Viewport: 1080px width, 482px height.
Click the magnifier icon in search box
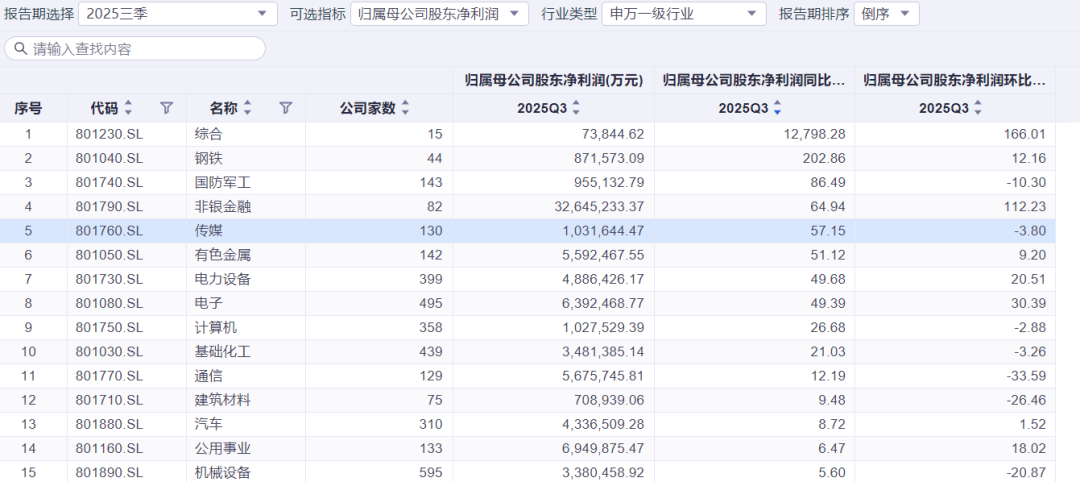(x=21, y=49)
